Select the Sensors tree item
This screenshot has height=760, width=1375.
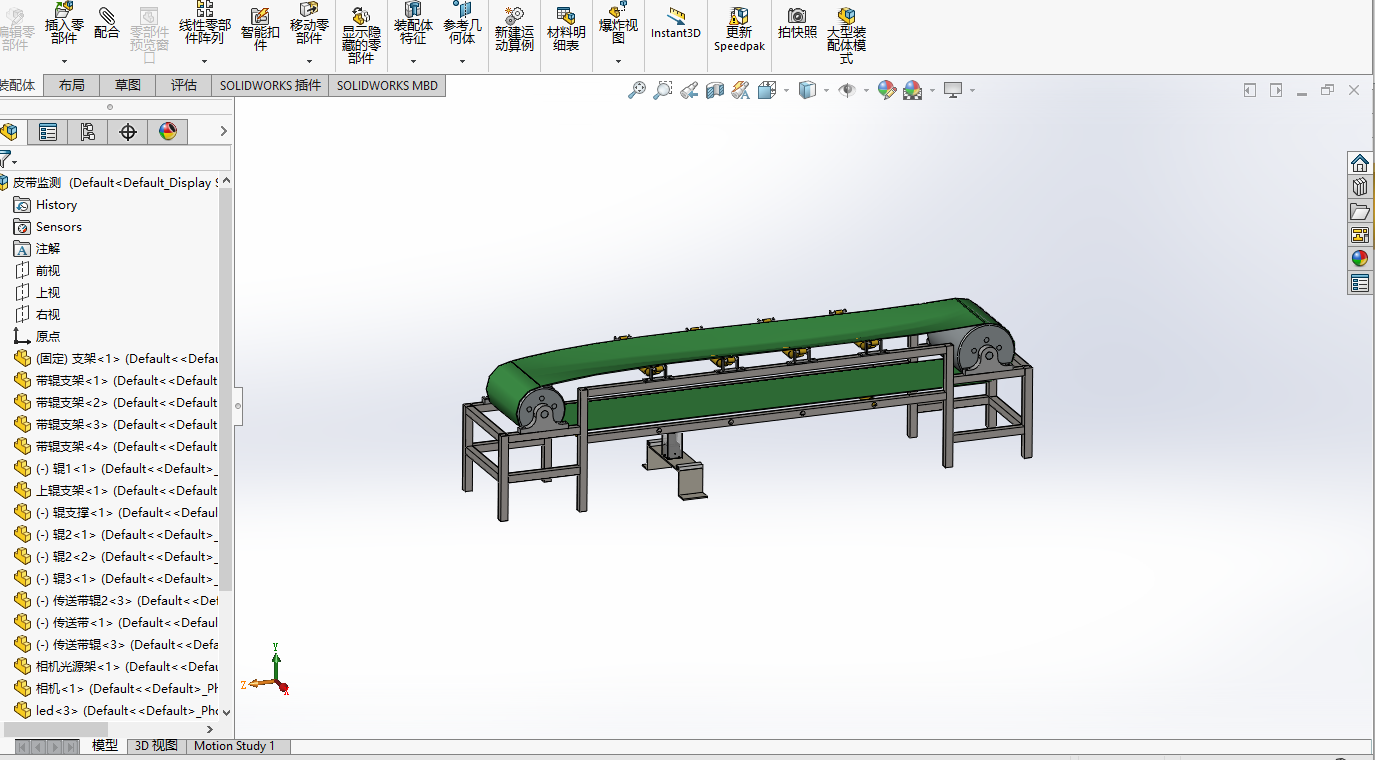click(59, 227)
